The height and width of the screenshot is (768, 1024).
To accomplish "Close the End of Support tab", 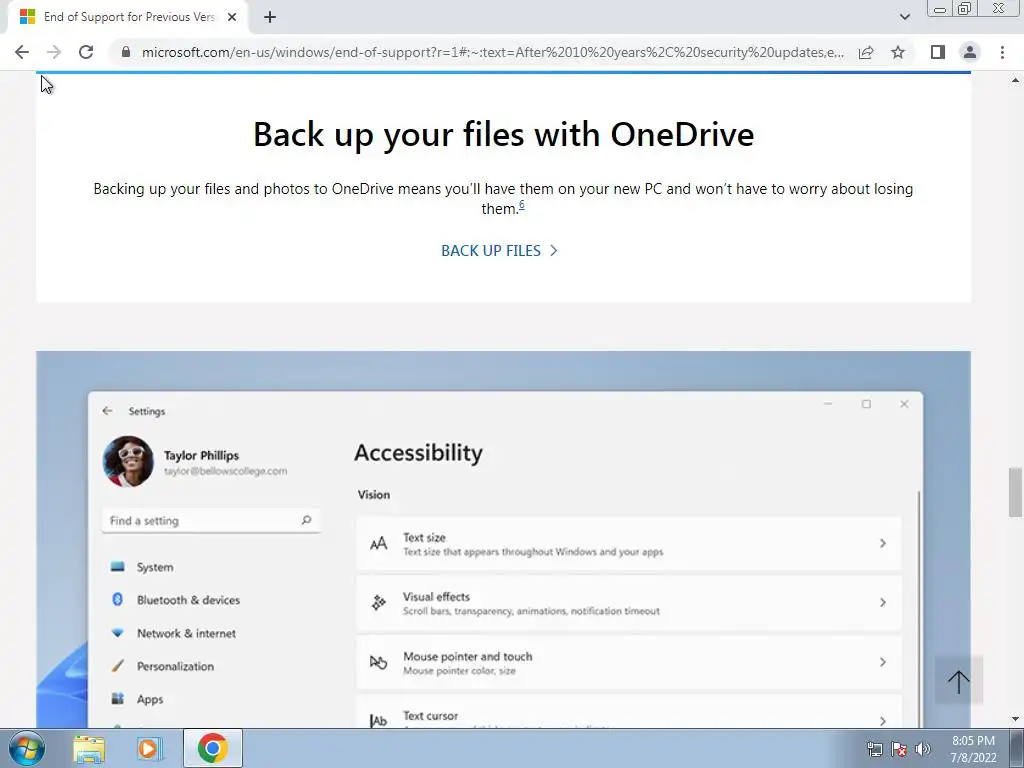I will point(232,17).
